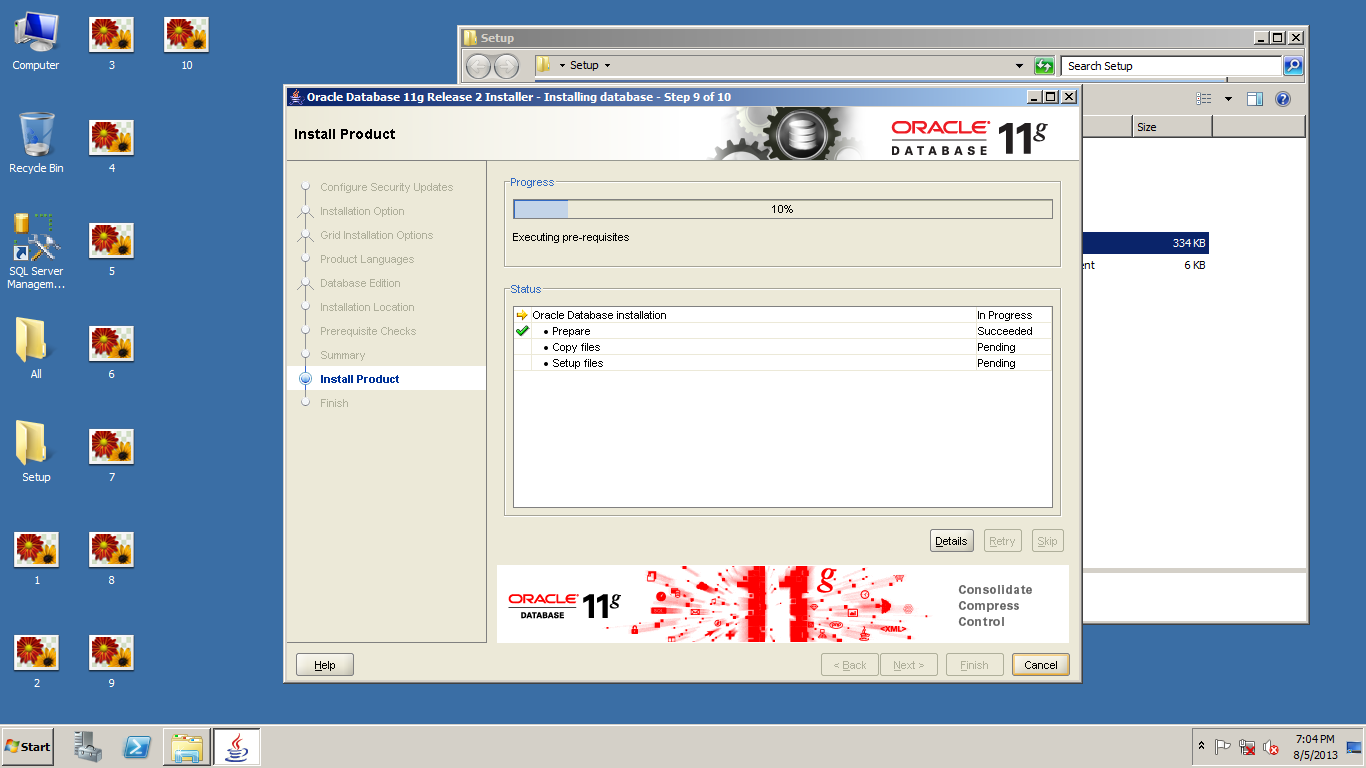Click the Size column header

(x=1171, y=127)
